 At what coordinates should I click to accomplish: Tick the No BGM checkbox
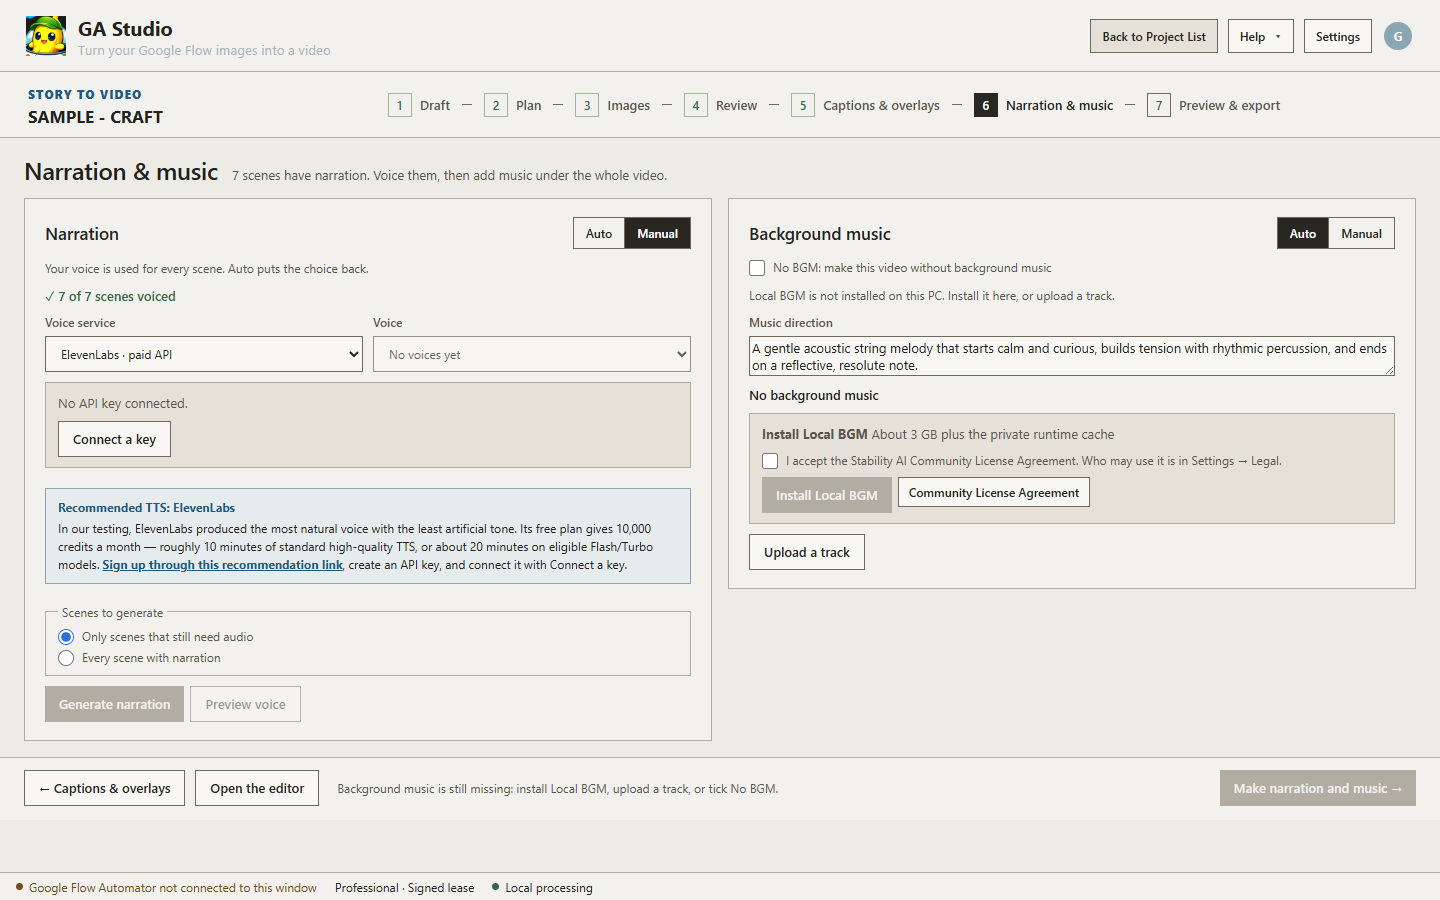click(x=757, y=268)
